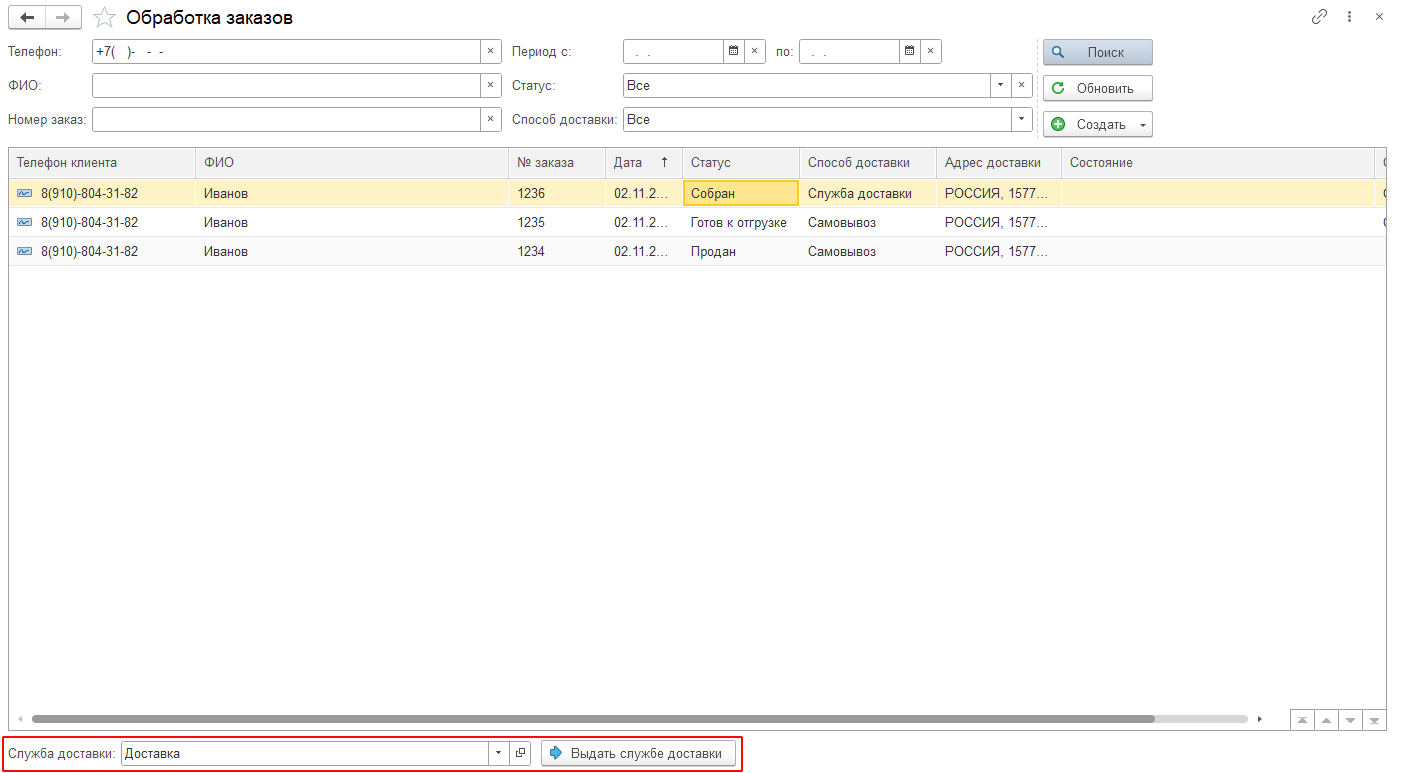Click the Обновить button
The width and height of the screenshot is (1401, 773).
pos(1098,88)
